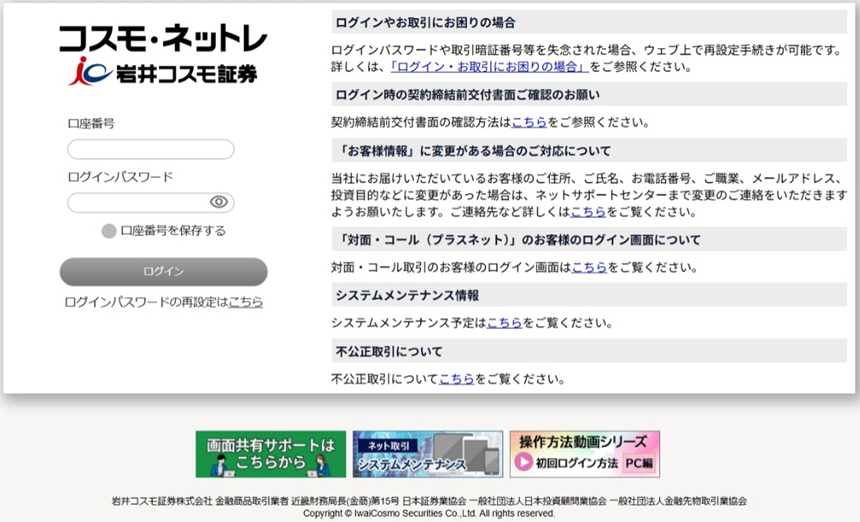The image size is (860, 522).
Task: Open こちら link for customer information contact details
Action: [x=588, y=212]
